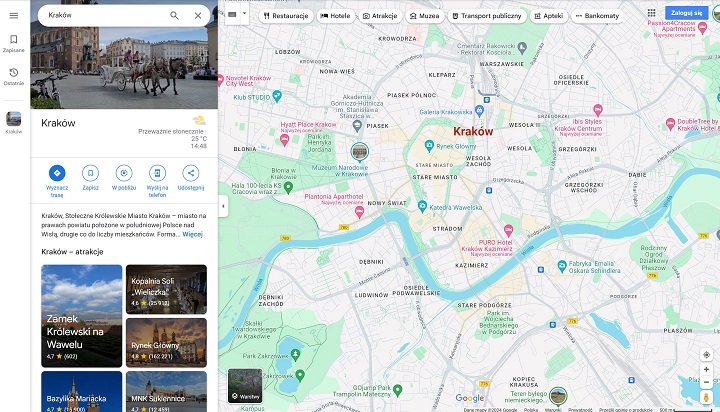Open the Google apps grid
This screenshot has width=720, height=412.
coord(652,14)
